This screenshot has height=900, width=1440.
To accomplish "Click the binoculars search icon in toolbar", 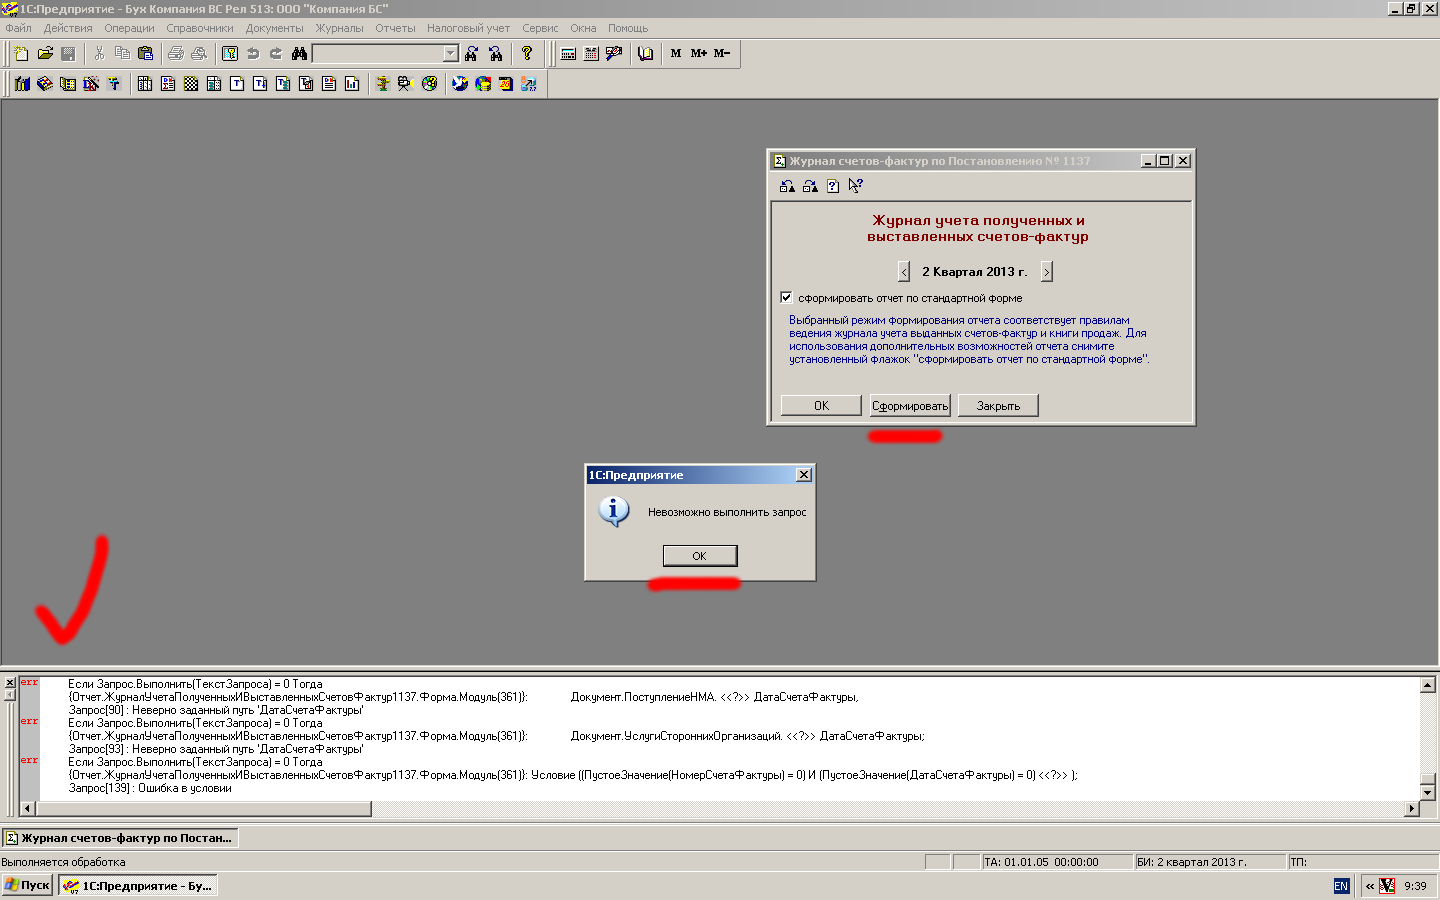I will 299,54.
